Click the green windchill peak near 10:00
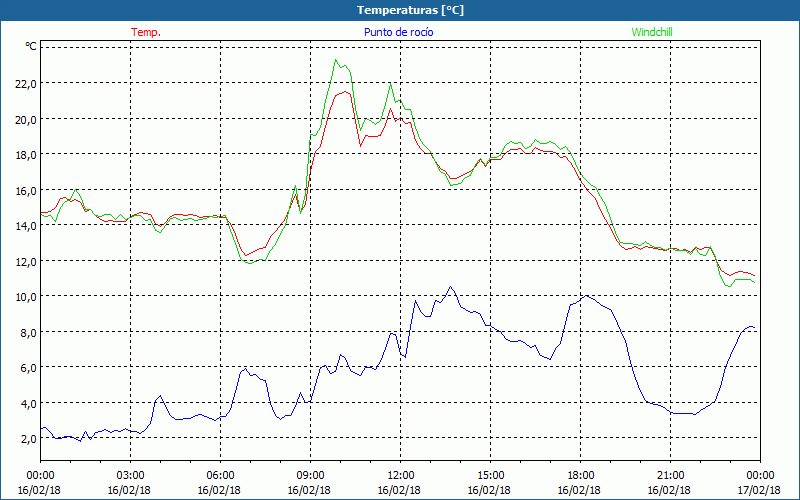The width and height of the screenshot is (800, 500). (336, 60)
